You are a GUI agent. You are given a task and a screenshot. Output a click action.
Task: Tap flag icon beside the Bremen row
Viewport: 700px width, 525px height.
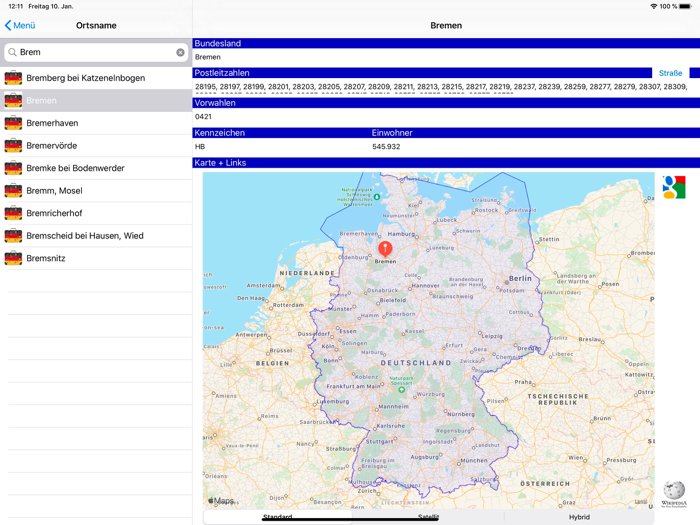click(x=13, y=100)
